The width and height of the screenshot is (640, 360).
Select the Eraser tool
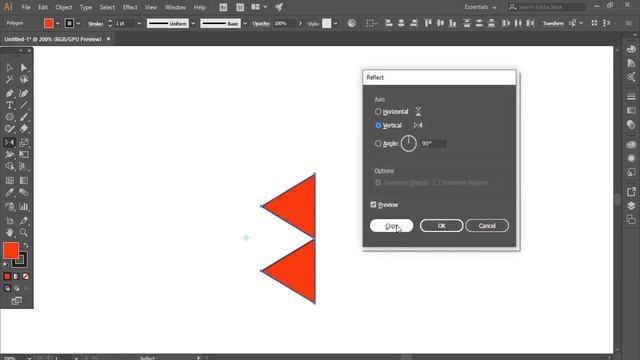(24, 129)
